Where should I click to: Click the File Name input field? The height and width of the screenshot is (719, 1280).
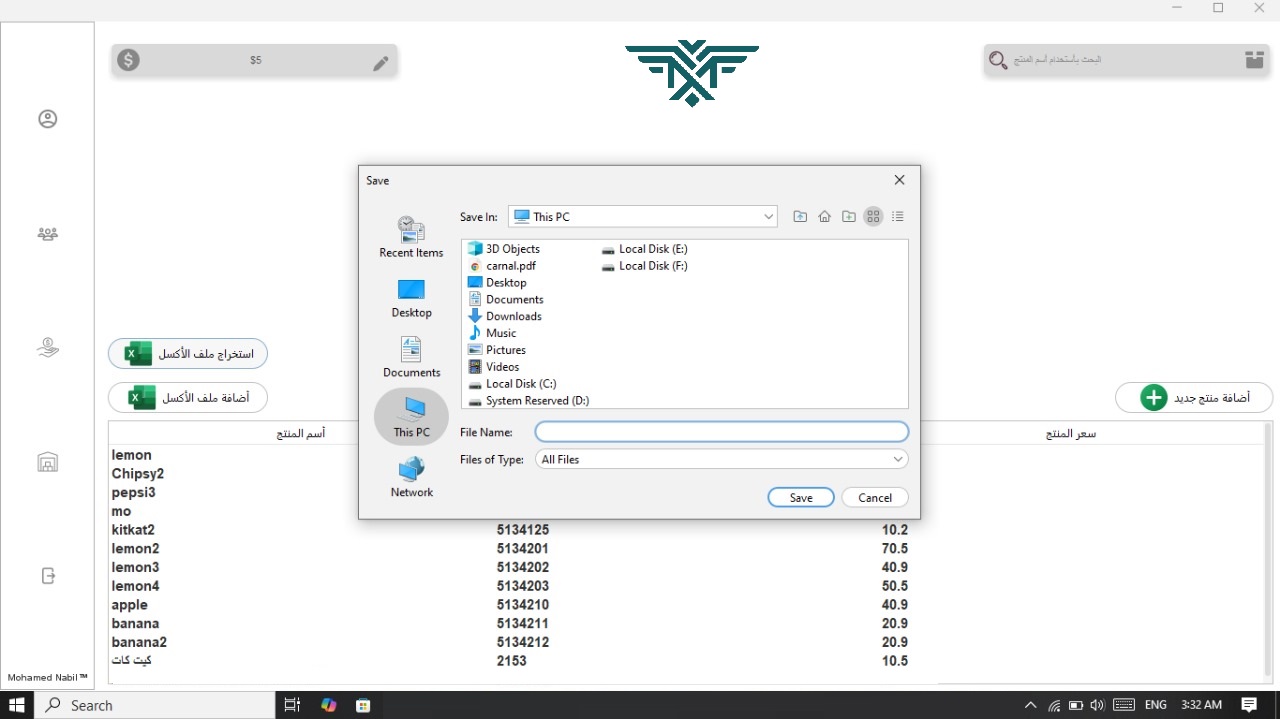tap(722, 432)
